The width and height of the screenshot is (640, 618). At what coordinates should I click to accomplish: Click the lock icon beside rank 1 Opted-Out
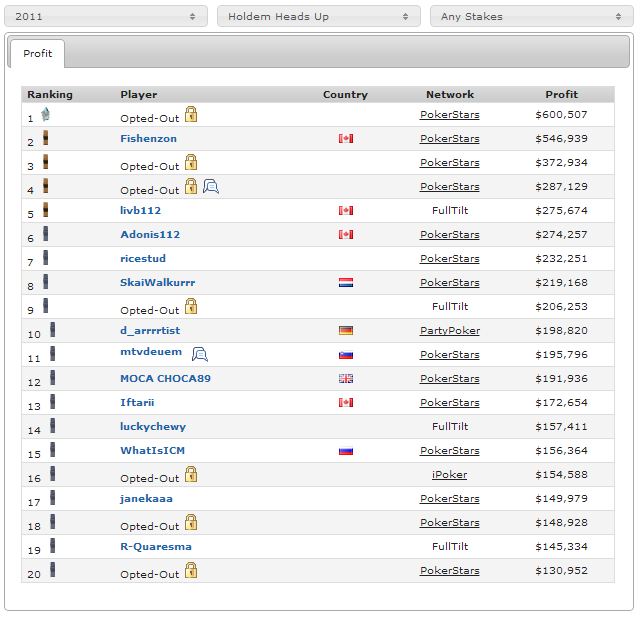(x=191, y=114)
